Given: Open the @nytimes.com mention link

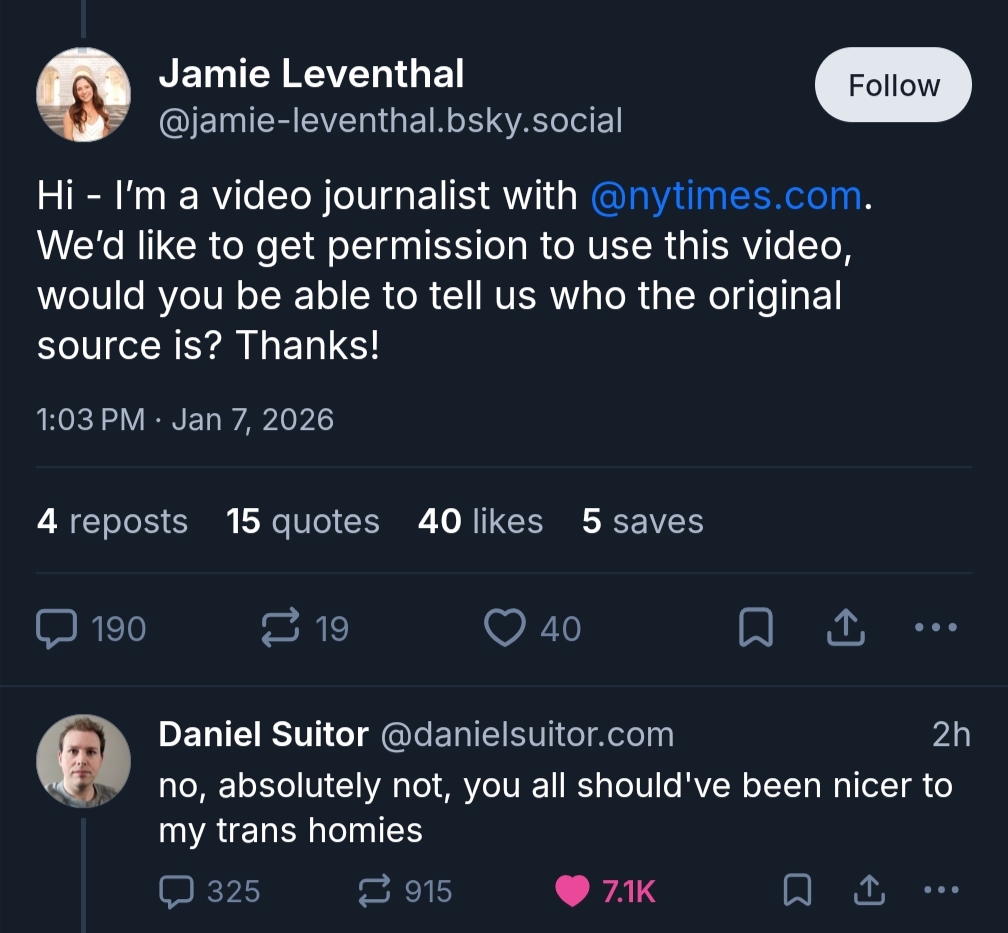Looking at the screenshot, I should 726,196.
